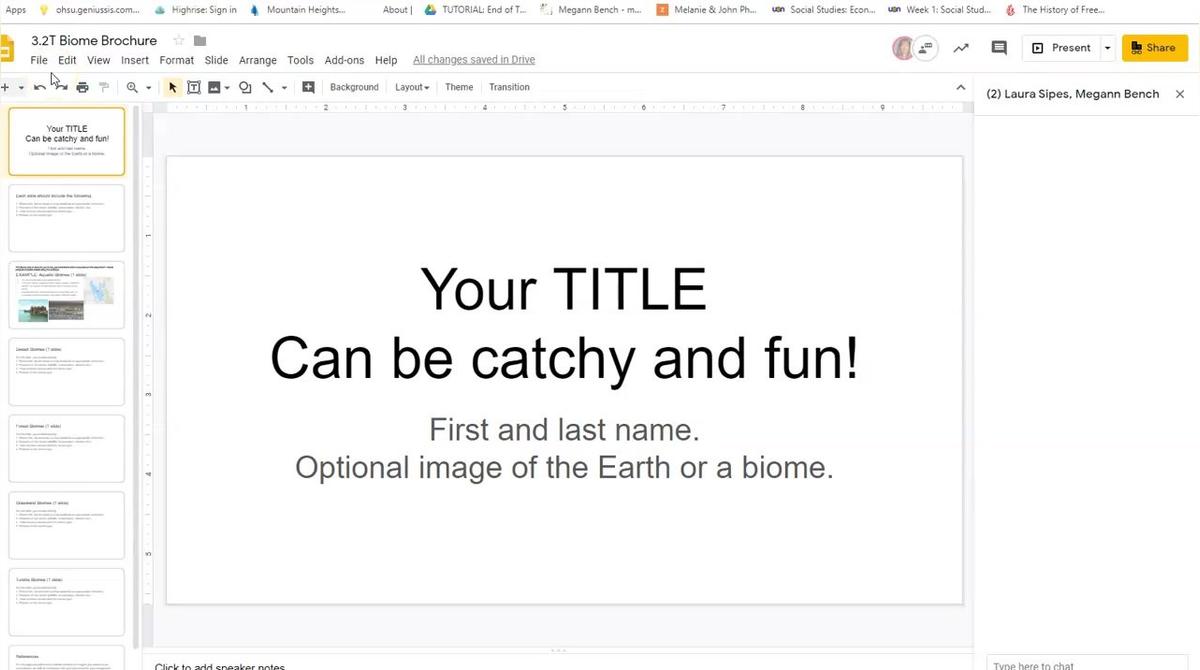Open Present options dropdown arrow

pos(1107,48)
